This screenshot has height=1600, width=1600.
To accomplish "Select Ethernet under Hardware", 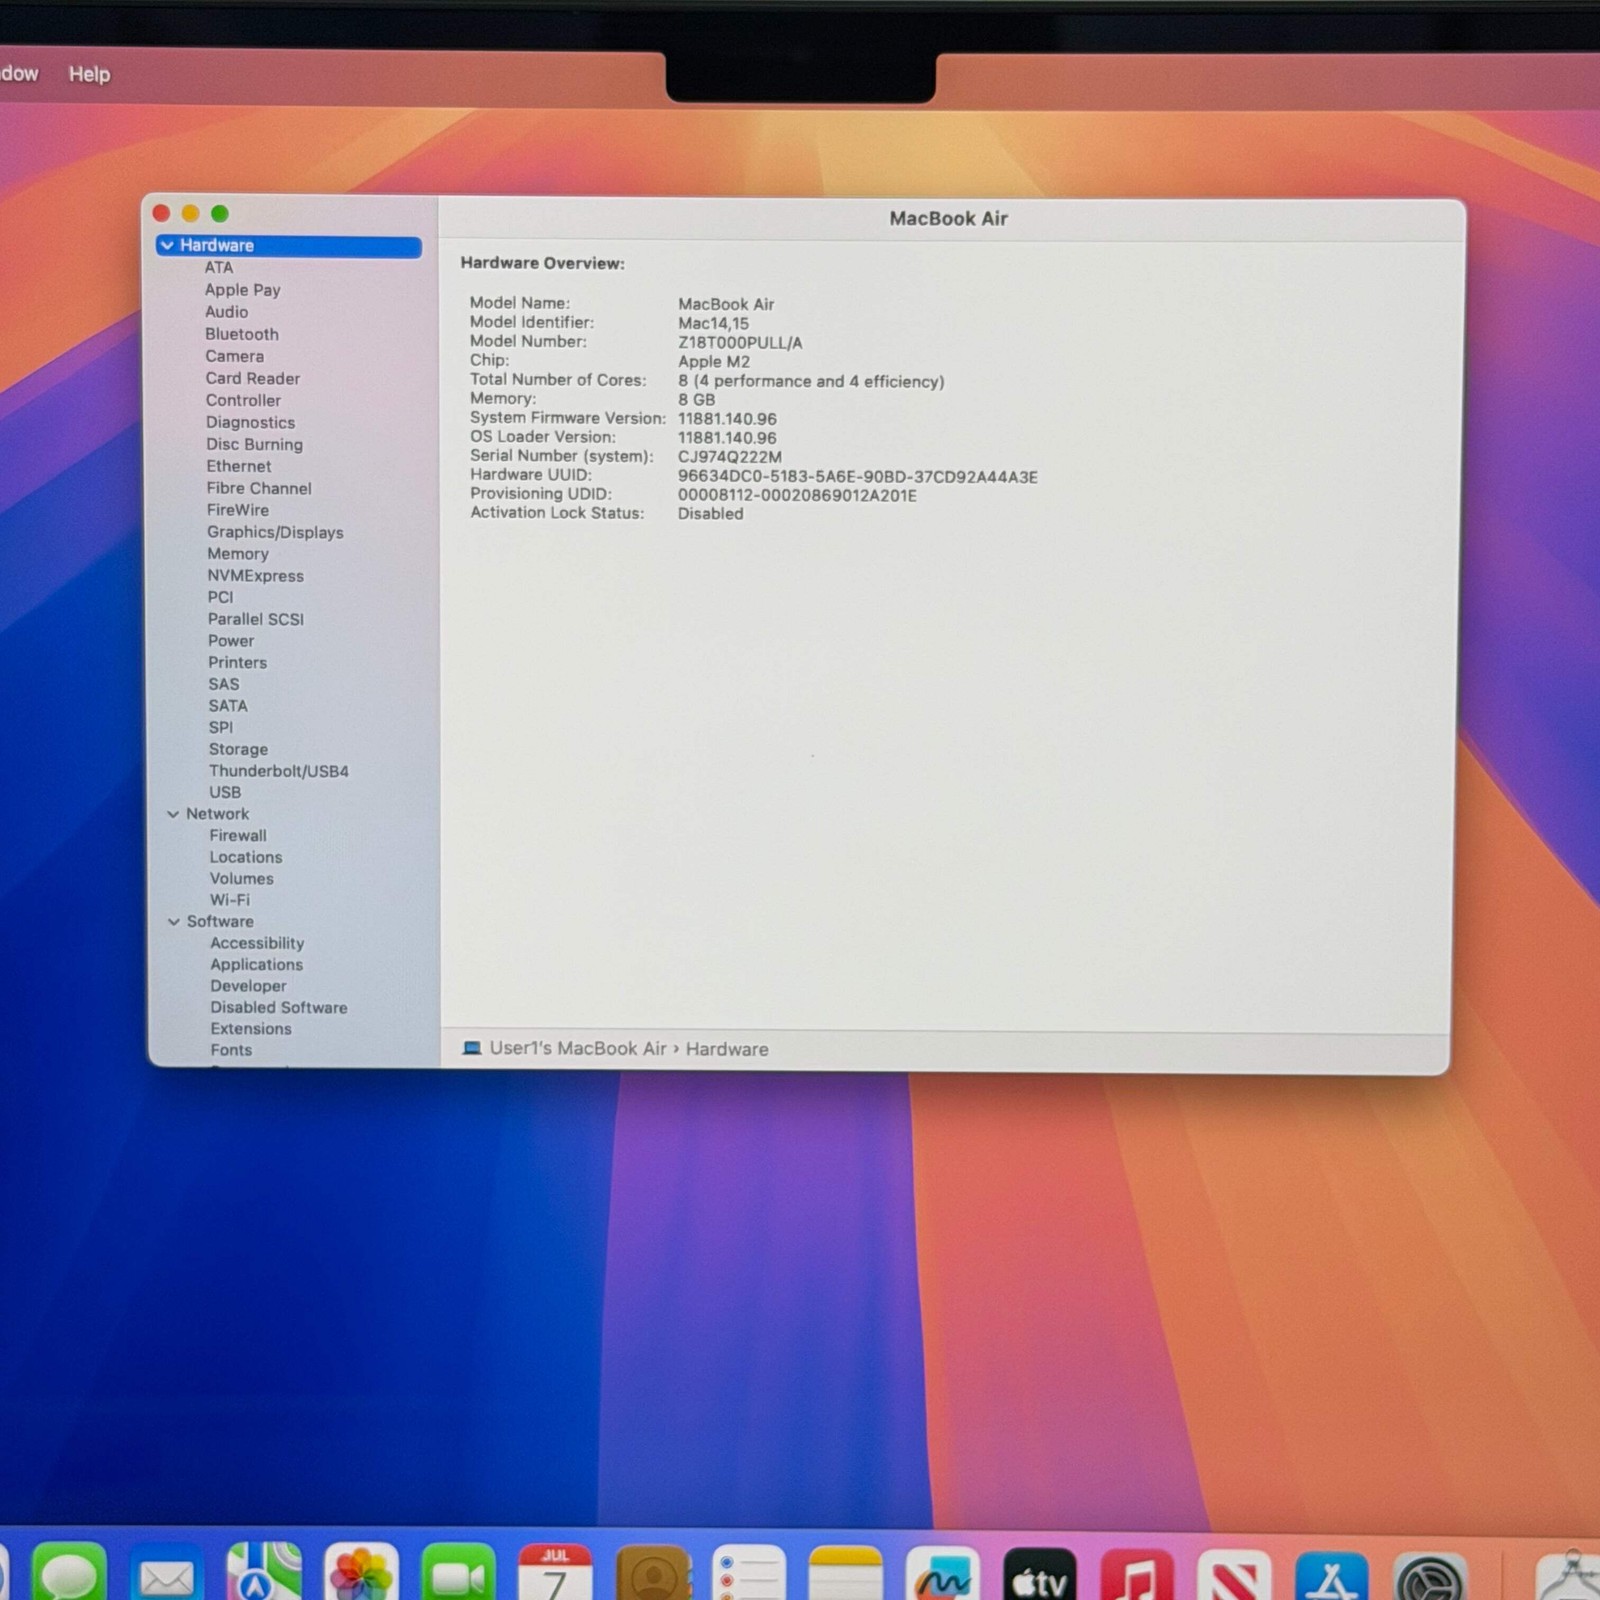I will point(239,466).
